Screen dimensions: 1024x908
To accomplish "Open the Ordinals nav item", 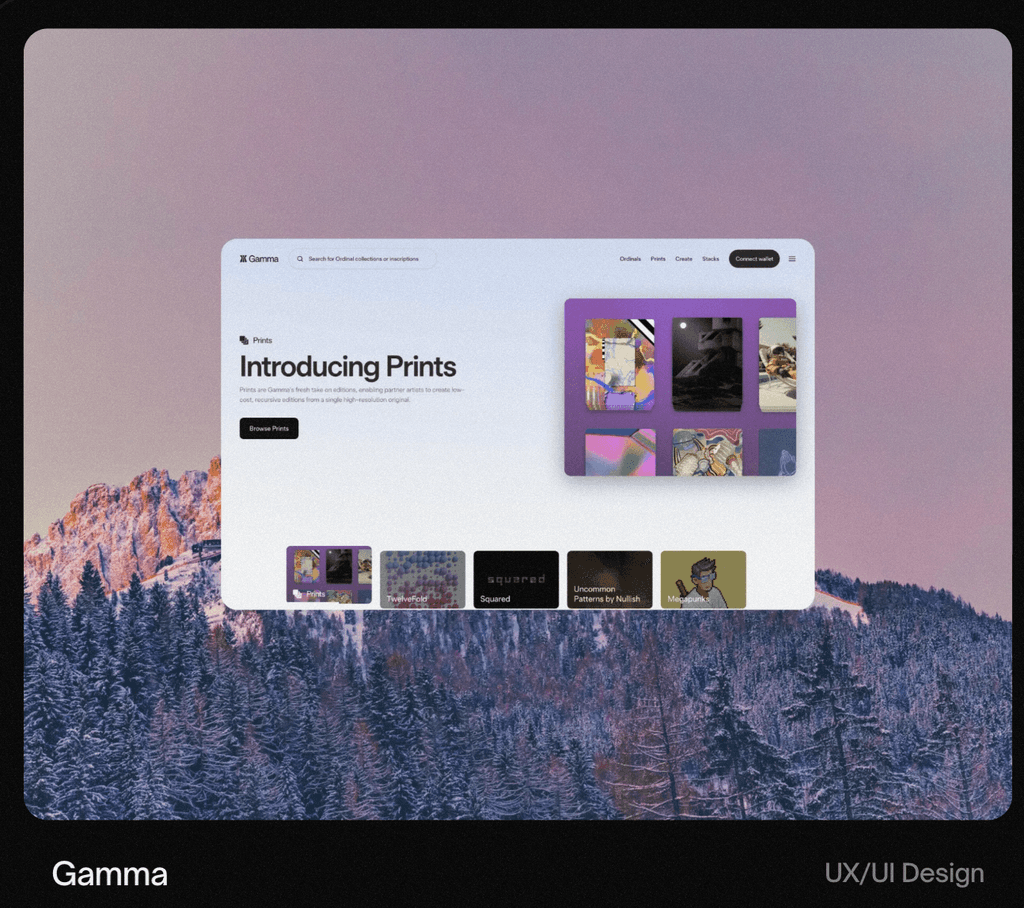I will coord(630,259).
